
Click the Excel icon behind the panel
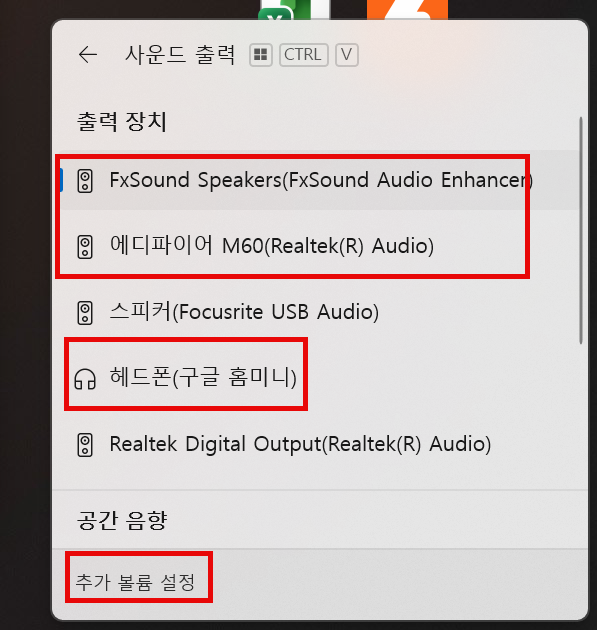(284, 10)
